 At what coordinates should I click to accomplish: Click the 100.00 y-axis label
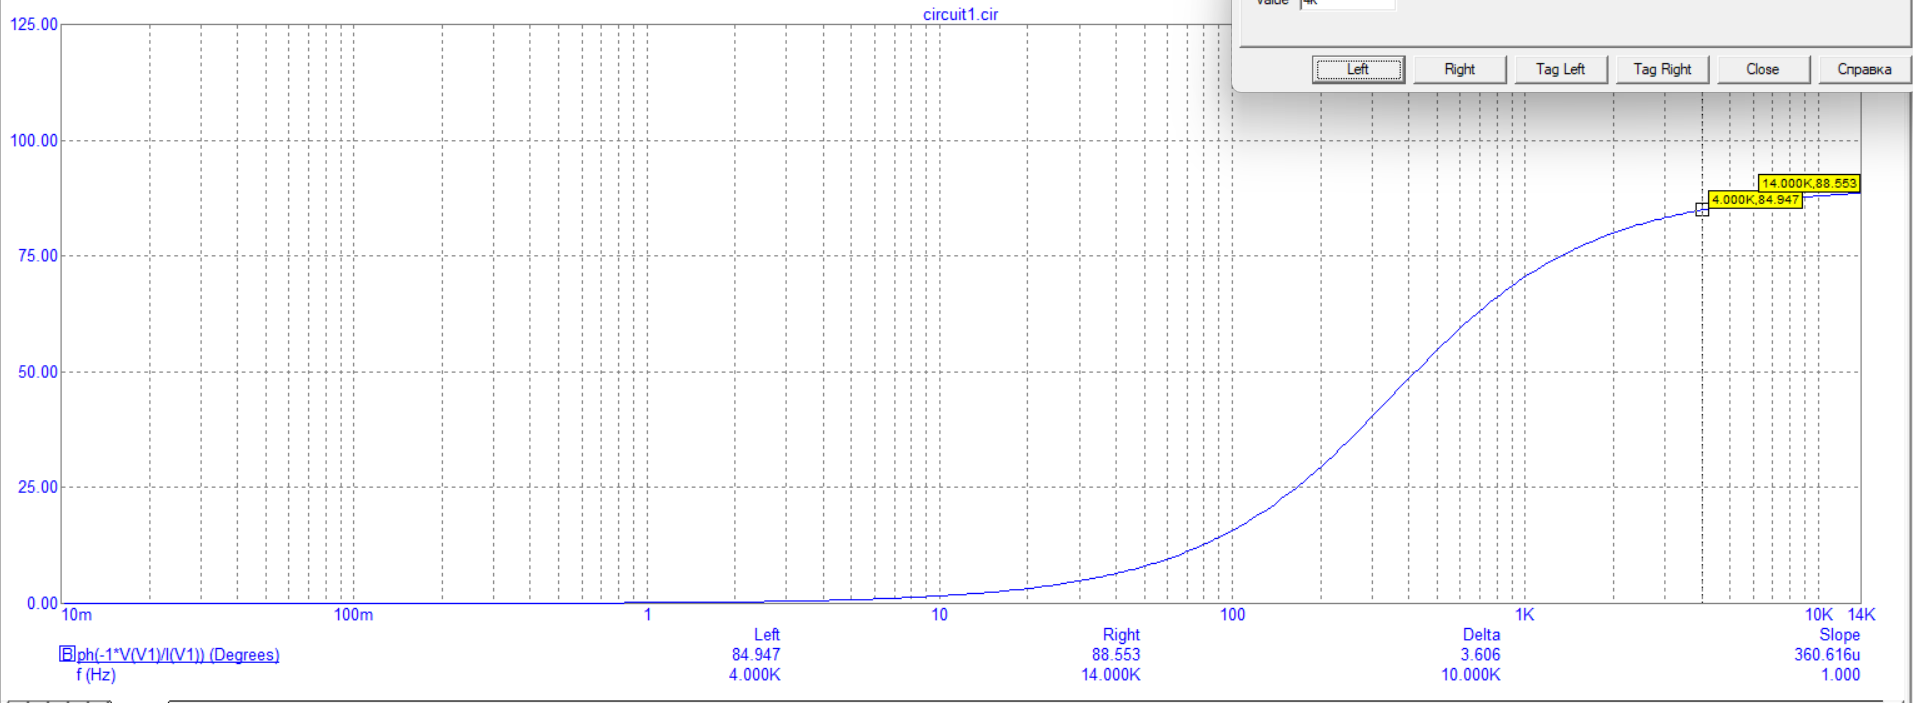point(34,140)
